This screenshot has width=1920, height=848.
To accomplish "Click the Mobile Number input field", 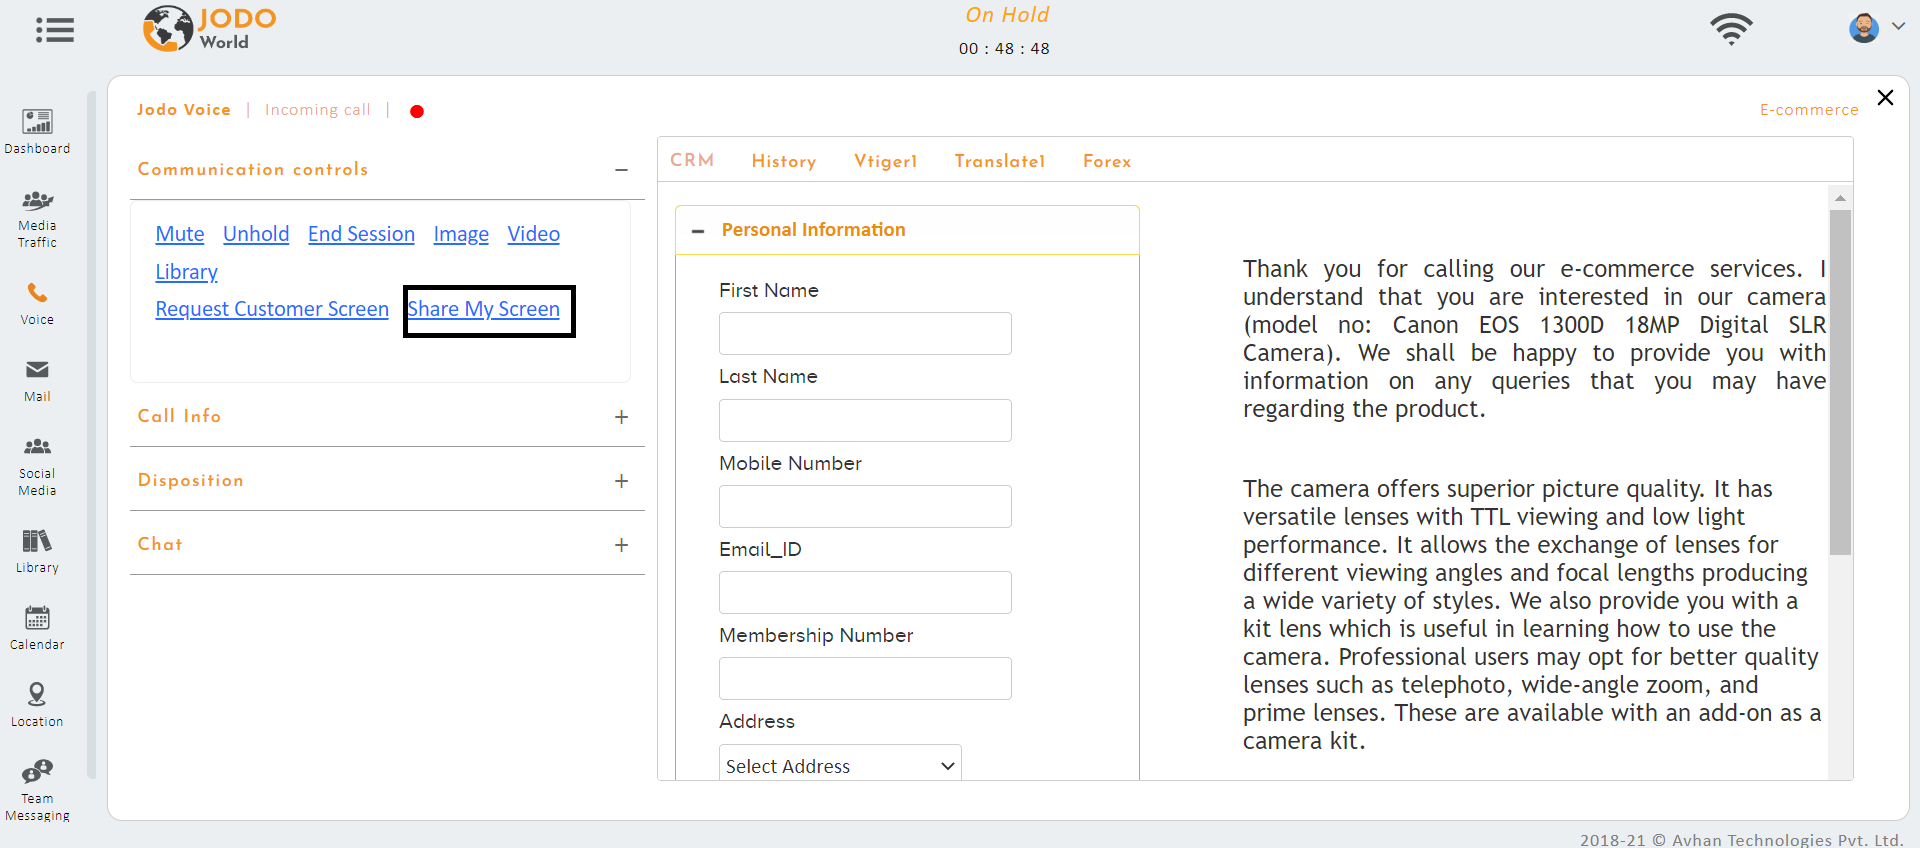I will point(865,506).
